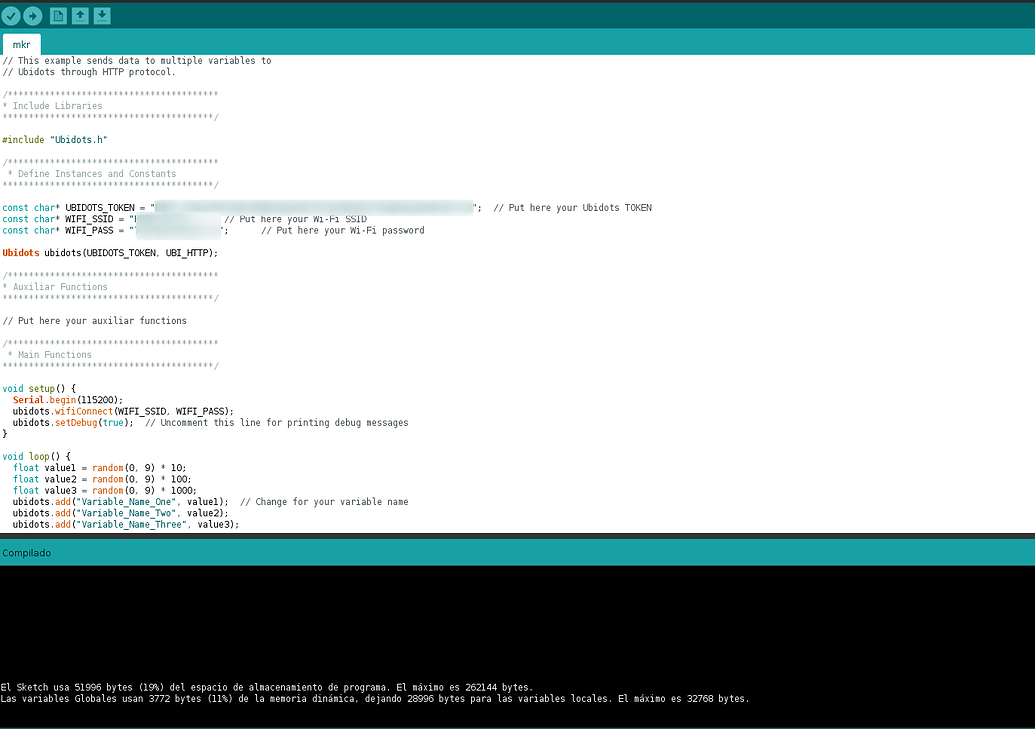The height and width of the screenshot is (729, 1035).
Task: Click the Variable_Name_One string
Action: click(x=125, y=501)
